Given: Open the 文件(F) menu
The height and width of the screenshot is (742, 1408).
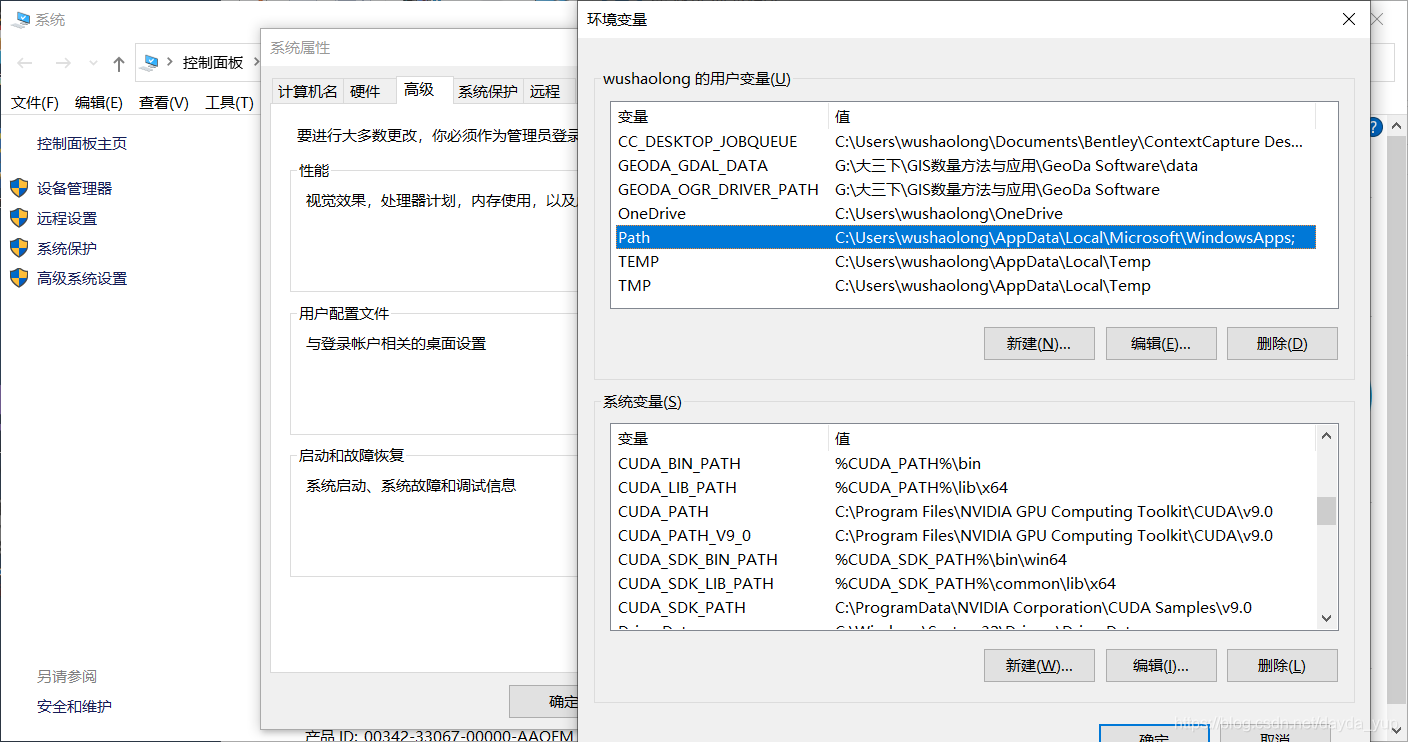Looking at the screenshot, I should click(35, 103).
